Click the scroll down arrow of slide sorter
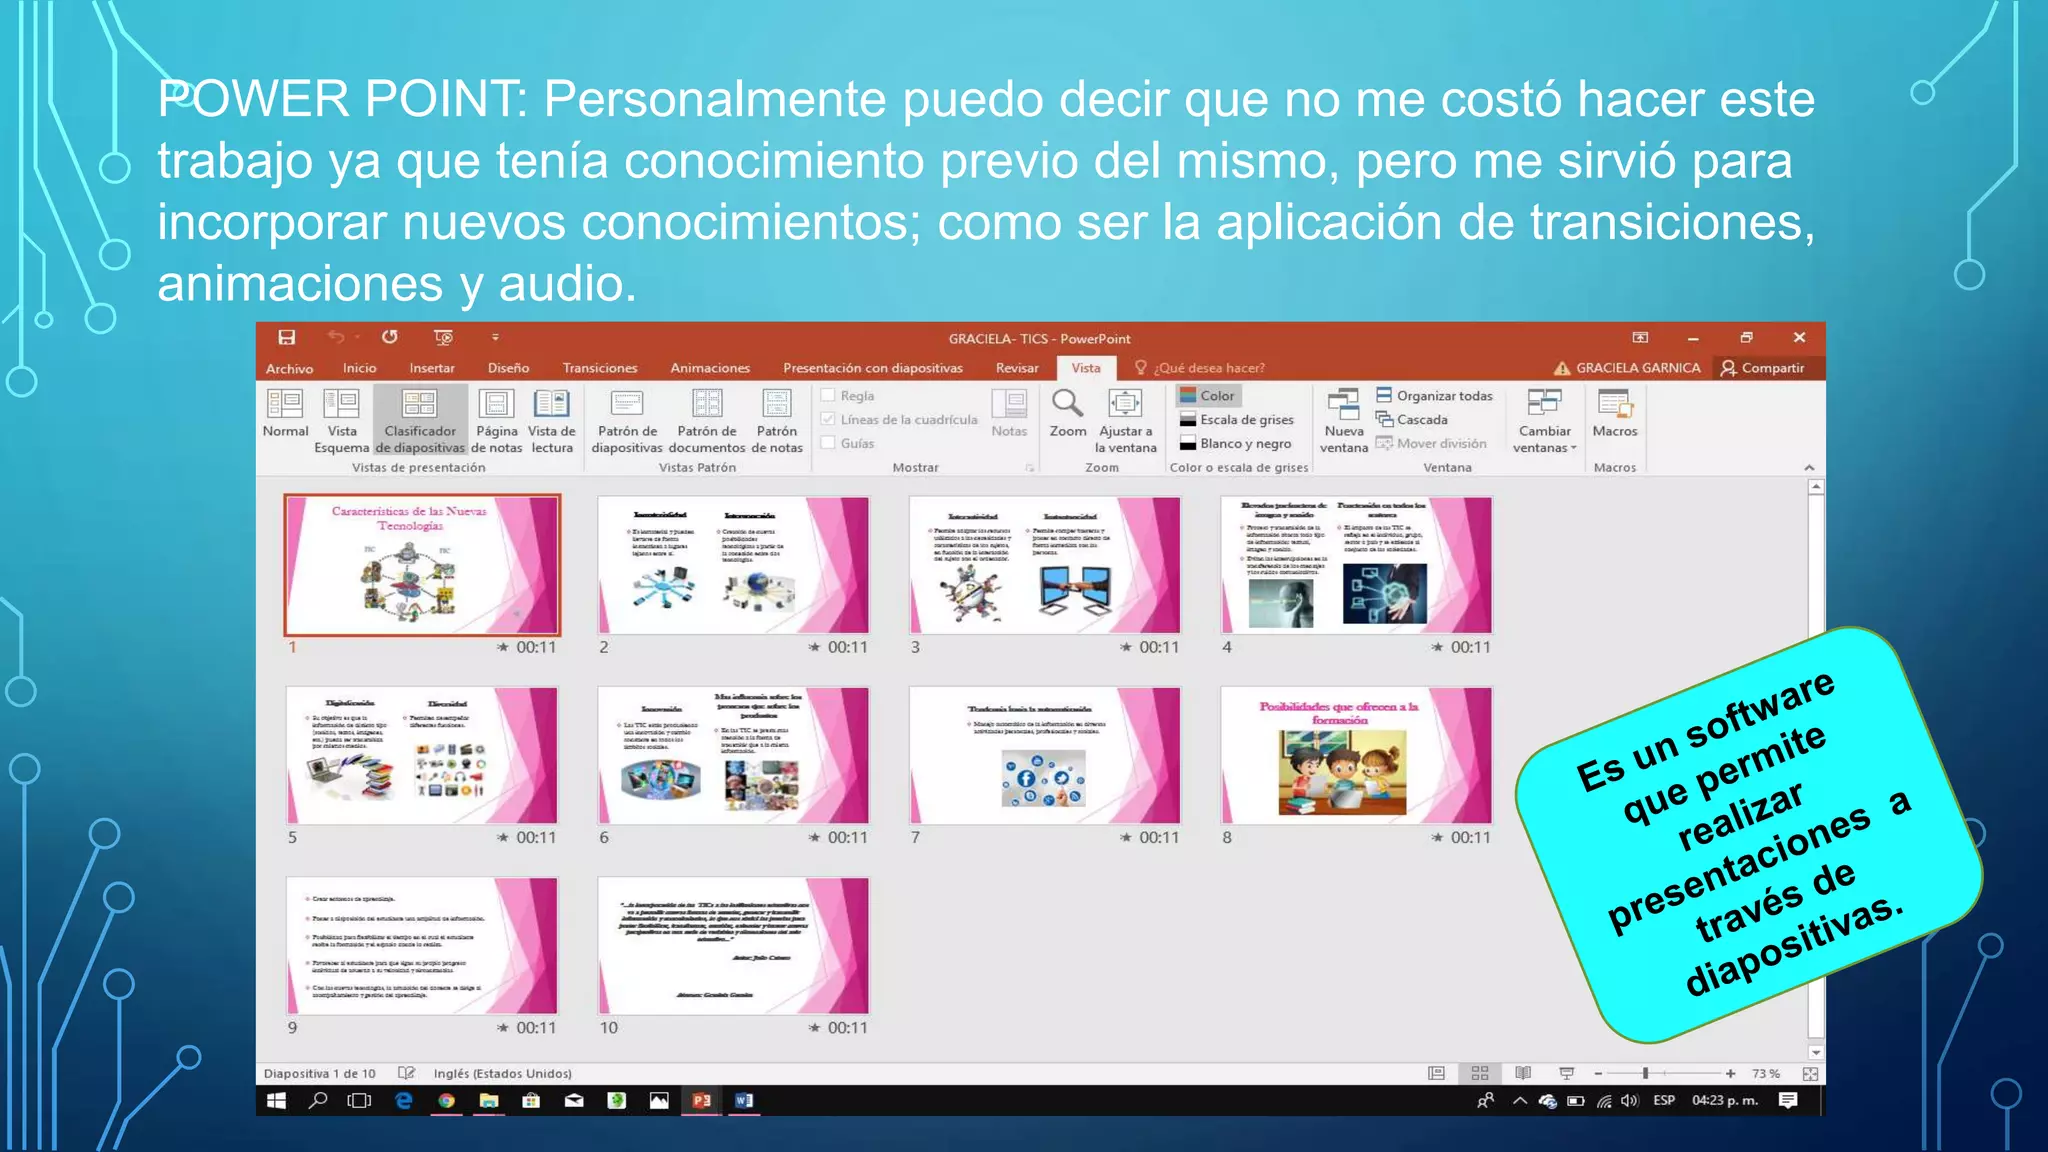 pos(1816,1052)
